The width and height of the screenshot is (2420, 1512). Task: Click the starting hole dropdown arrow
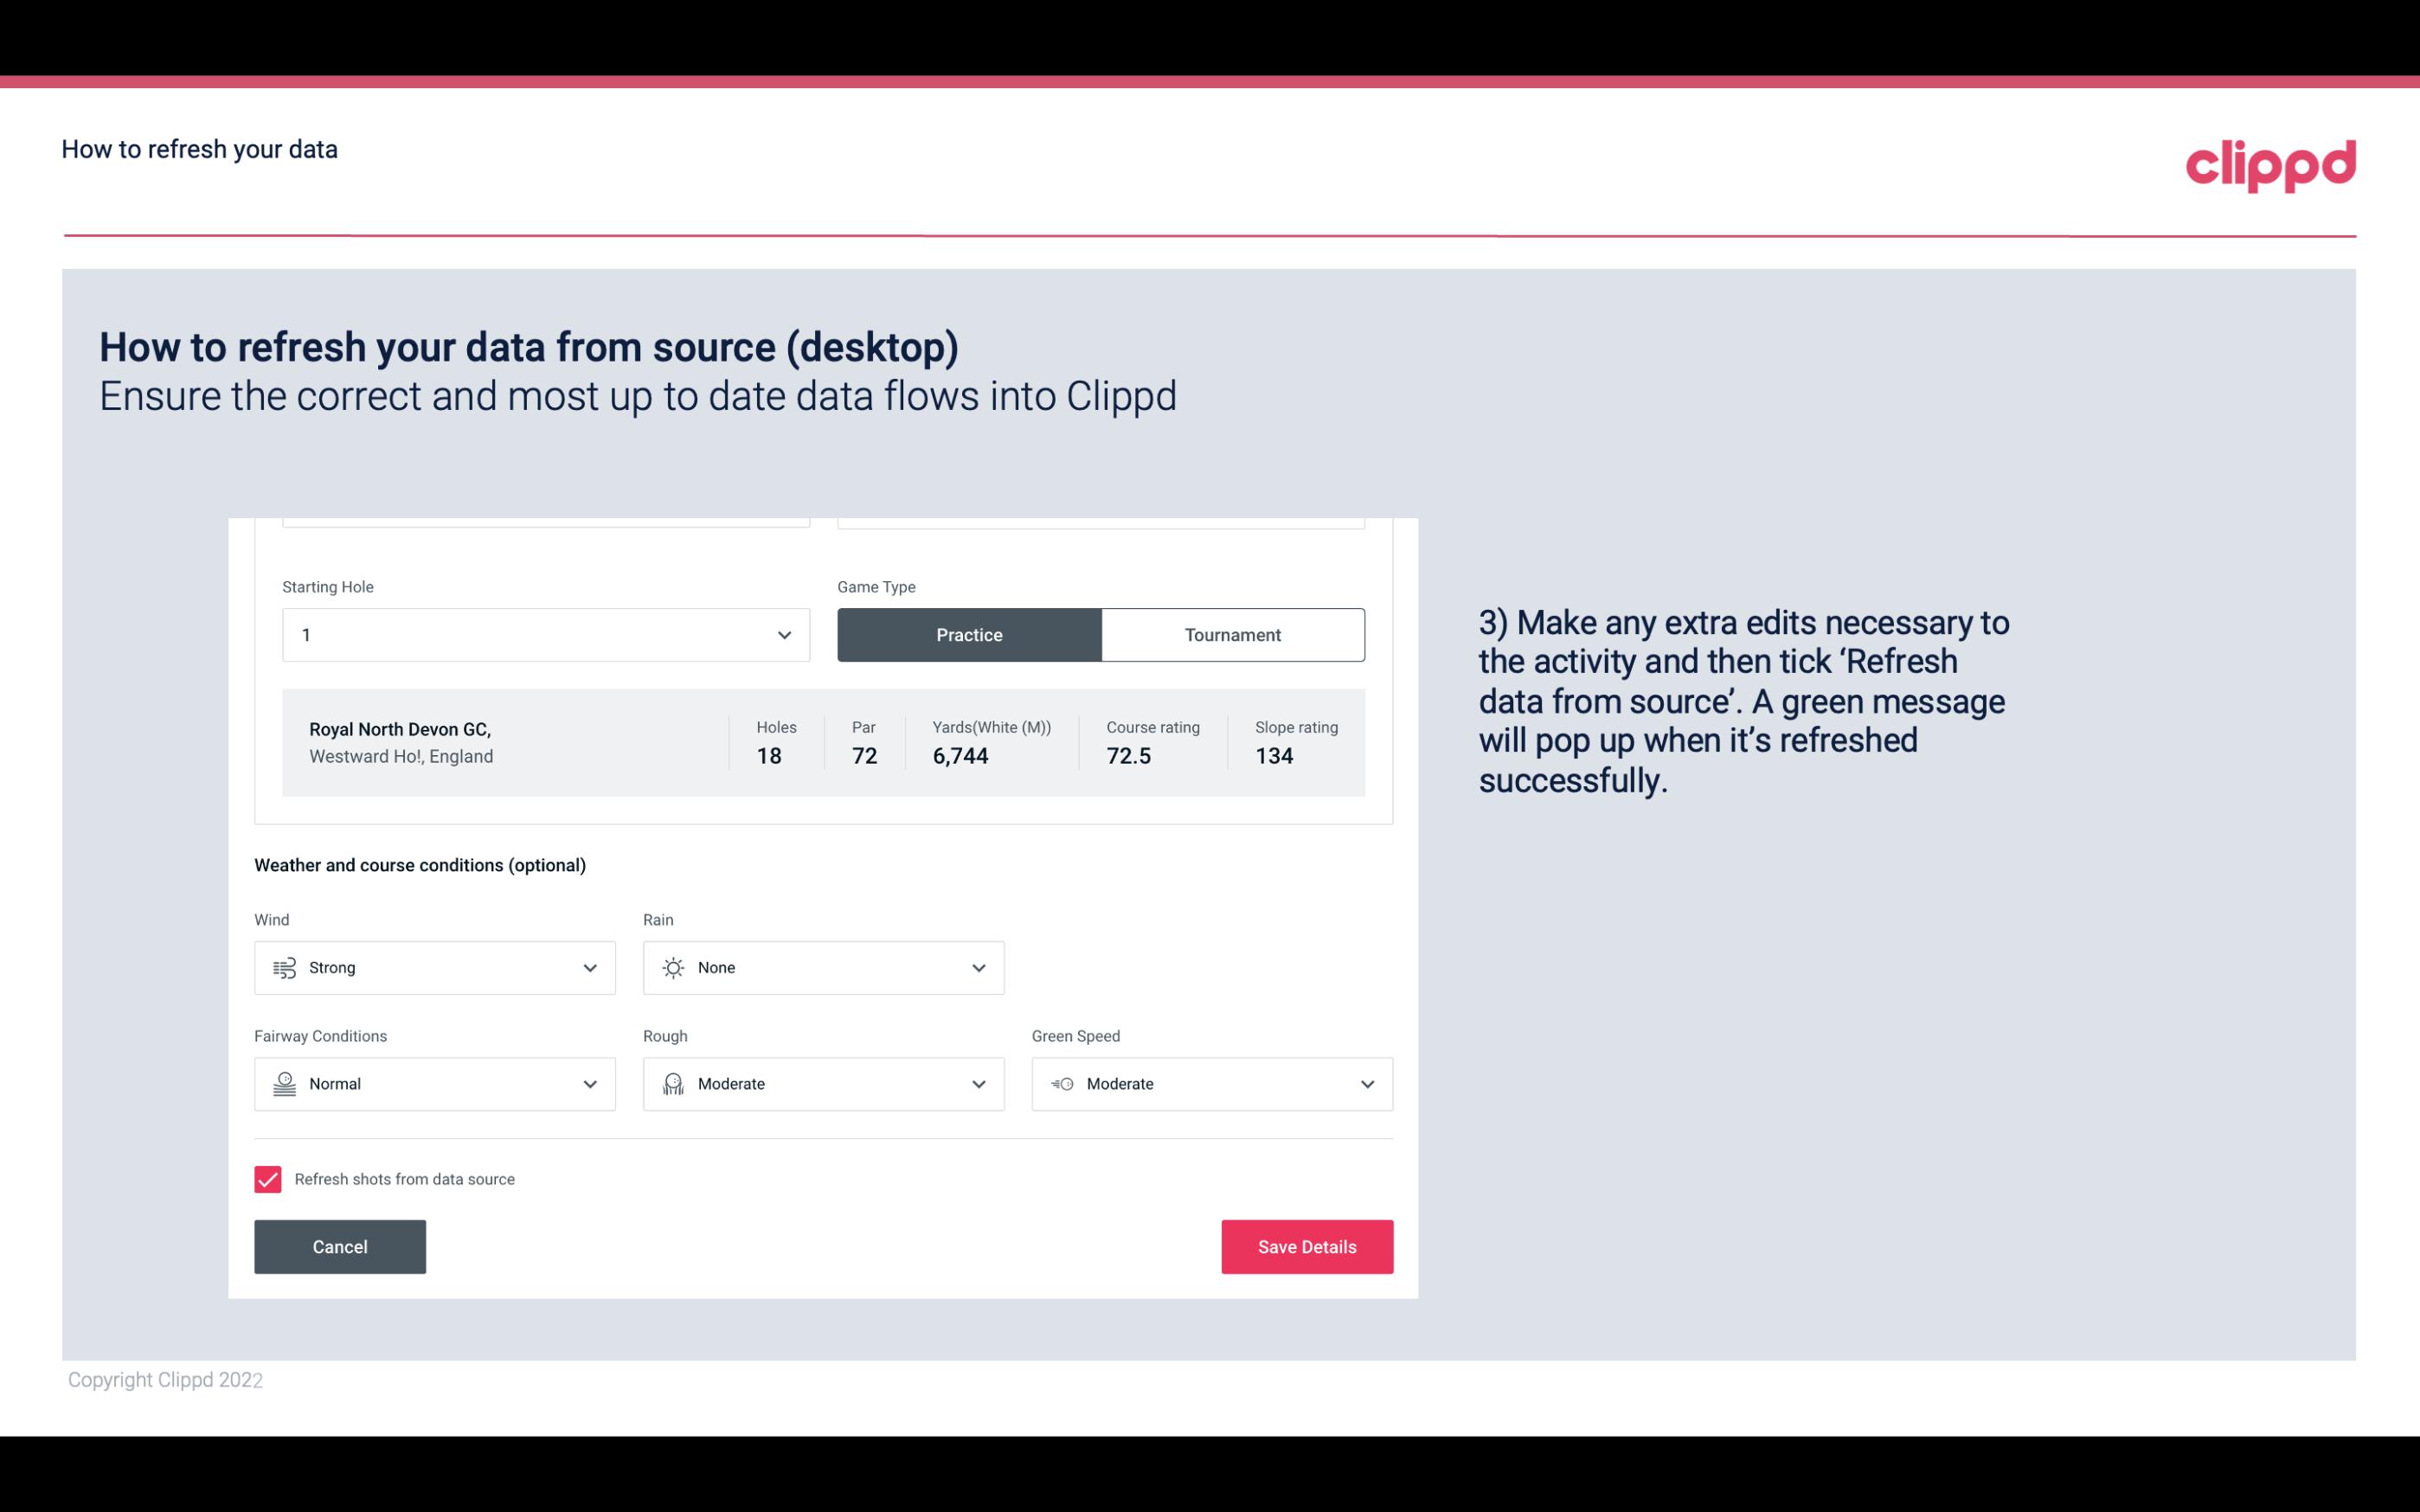coord(782,634)
